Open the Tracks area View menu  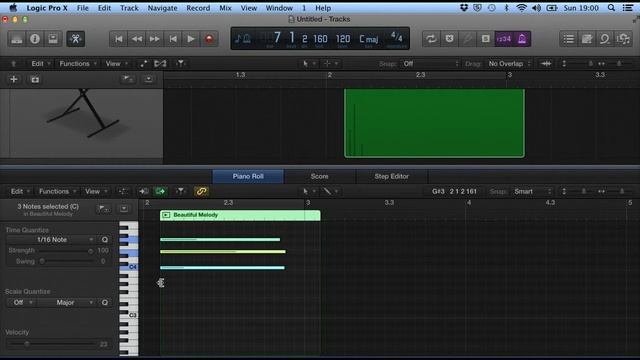coord(116,64)
